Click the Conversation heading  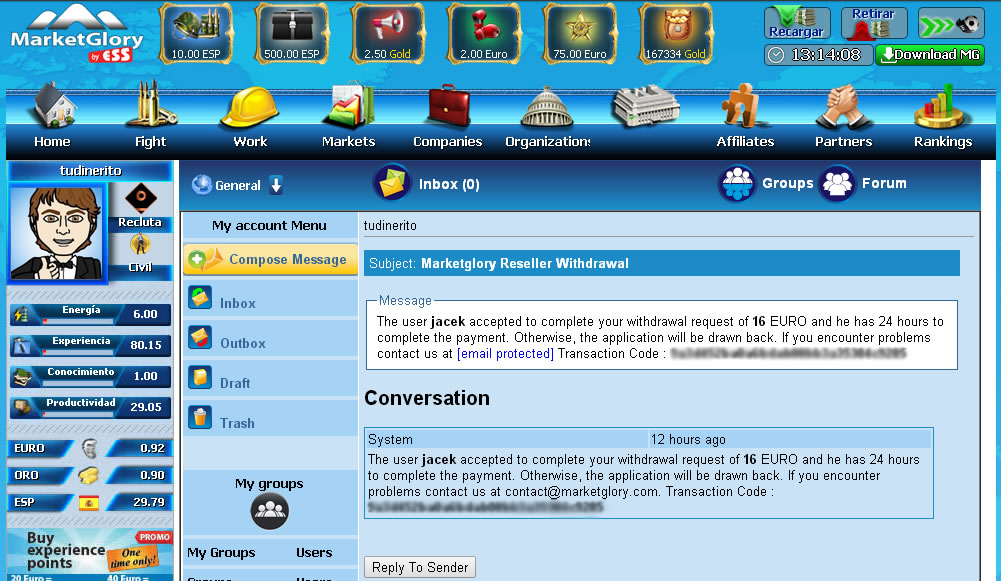point(427,398)
